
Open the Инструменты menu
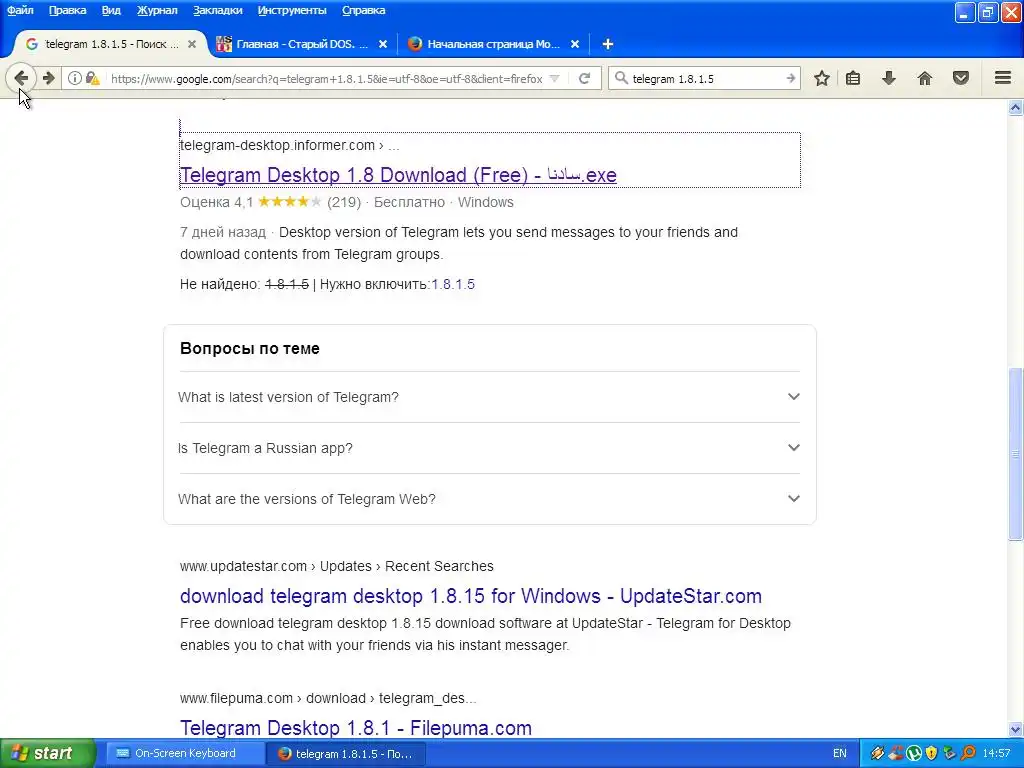click(x=292, y=10)
